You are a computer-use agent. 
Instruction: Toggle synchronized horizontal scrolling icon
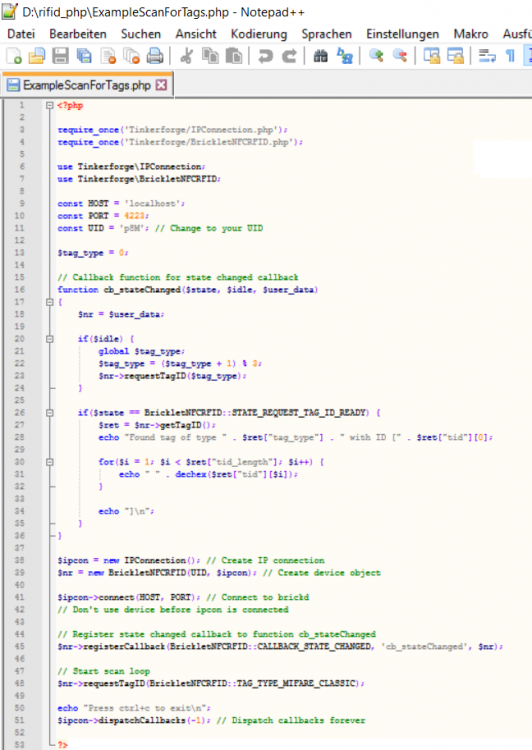pos(455,56)
